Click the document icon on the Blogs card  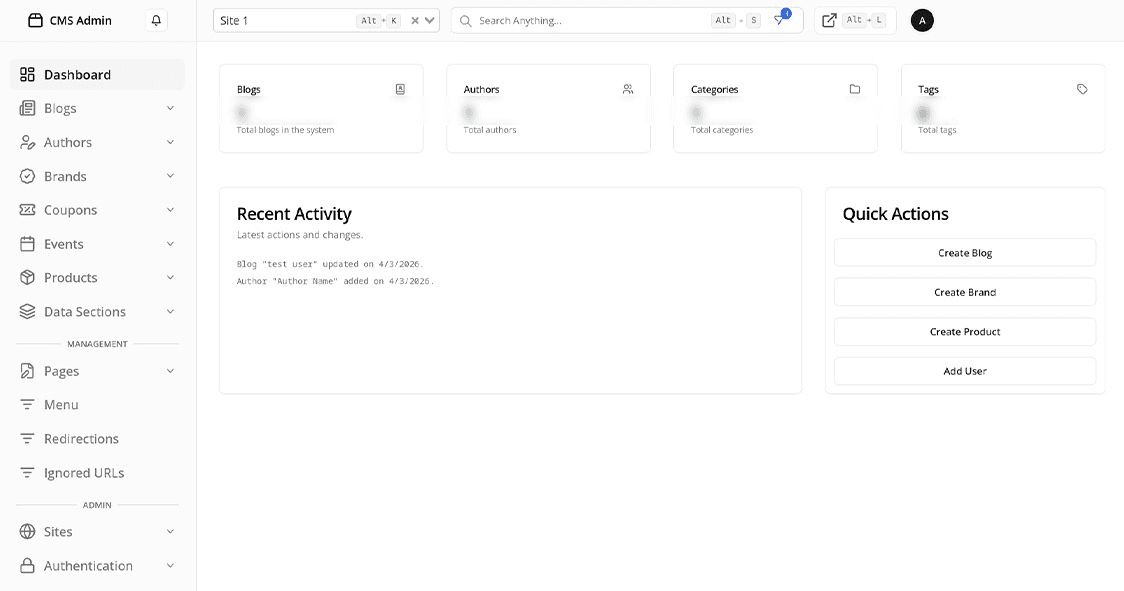tap(400, 89)
